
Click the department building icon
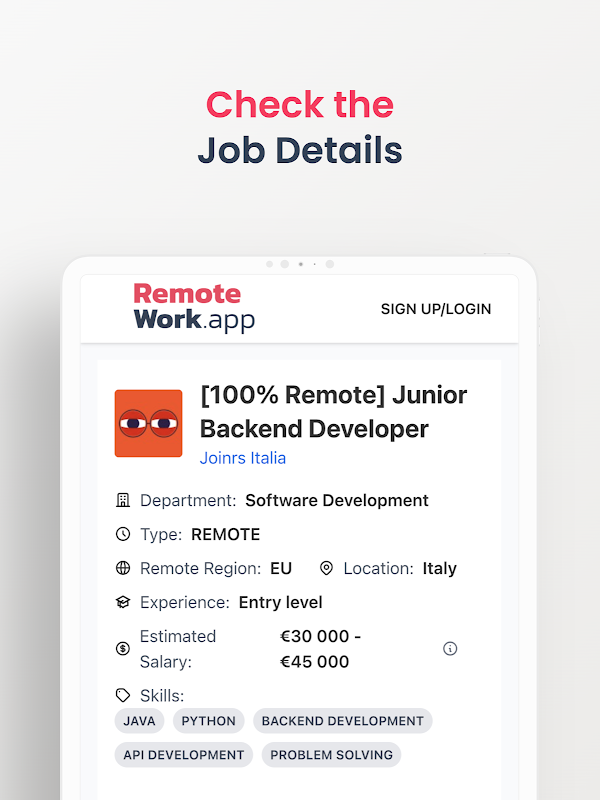tap(123, 500)
